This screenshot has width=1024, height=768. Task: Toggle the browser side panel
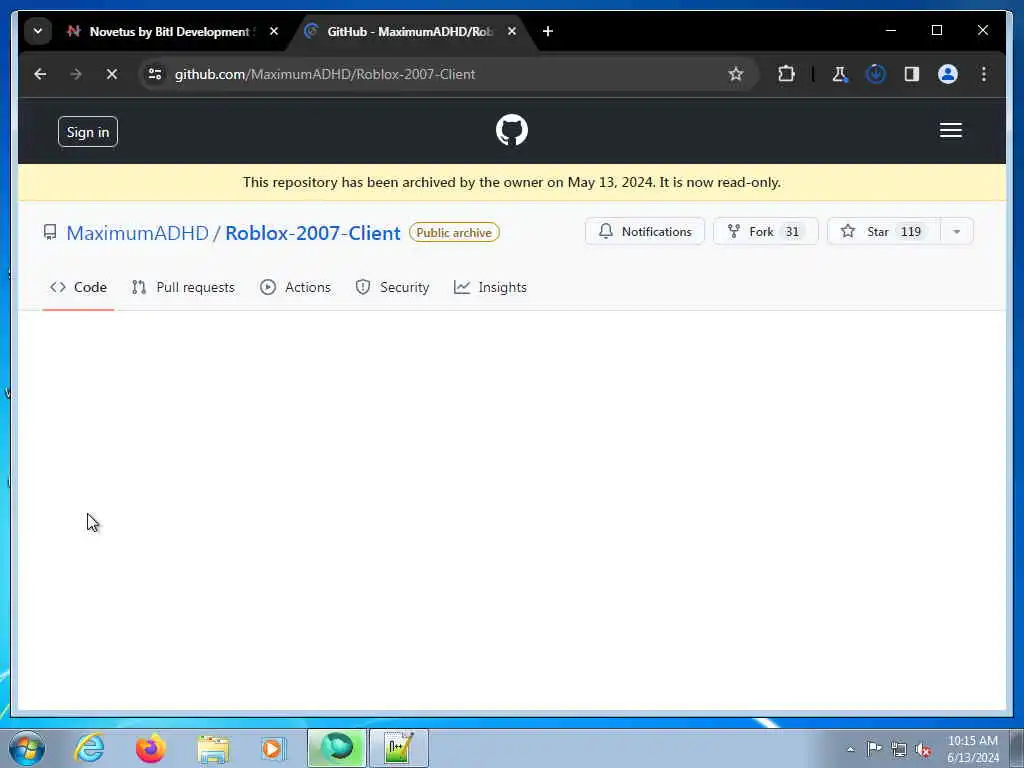pos(912,74)
